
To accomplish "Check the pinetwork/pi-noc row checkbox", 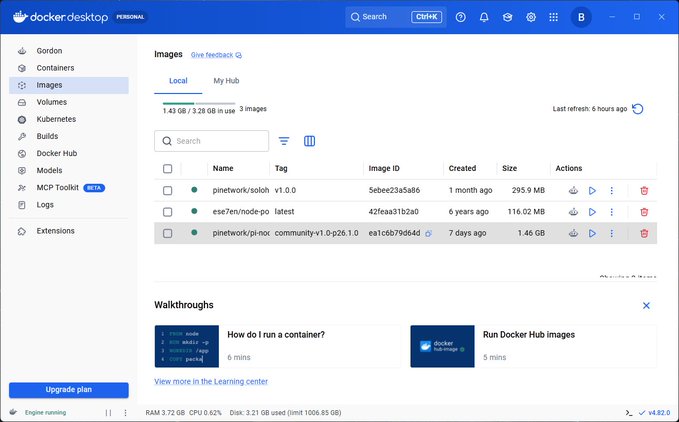I will (168, 233).
